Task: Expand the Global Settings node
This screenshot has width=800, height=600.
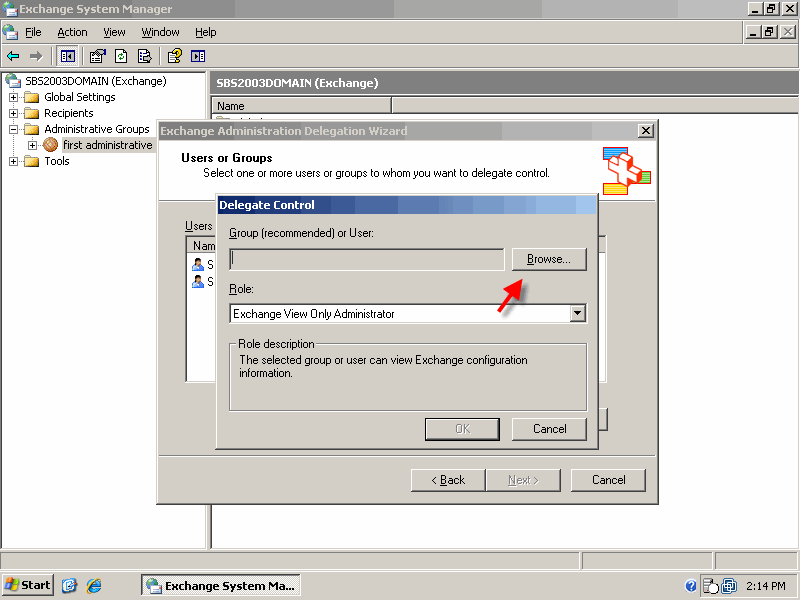Action: (14, 97)
